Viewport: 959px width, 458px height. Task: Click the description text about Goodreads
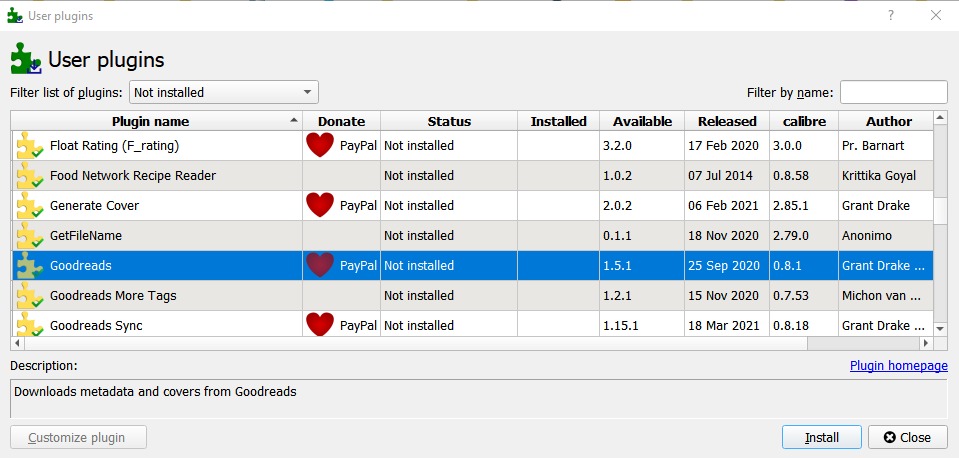(x=155, y=391)
